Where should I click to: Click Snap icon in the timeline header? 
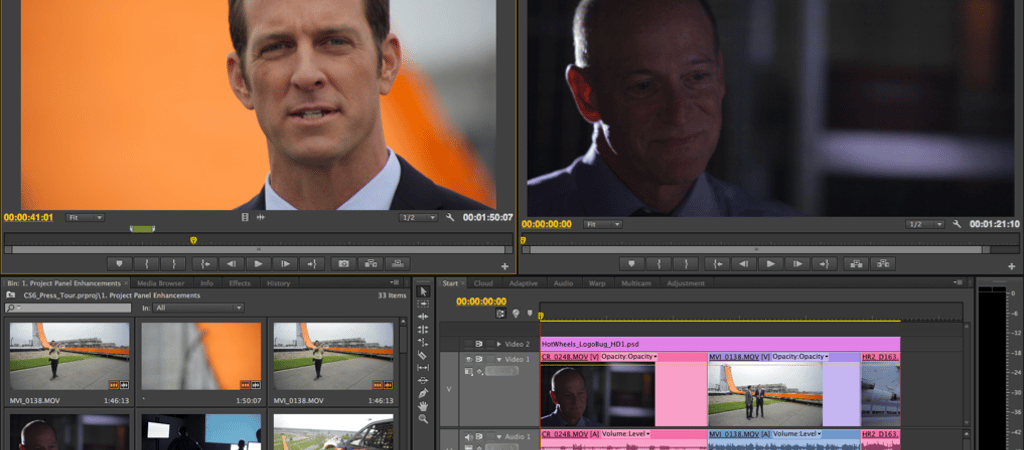[x=500, y=313]
